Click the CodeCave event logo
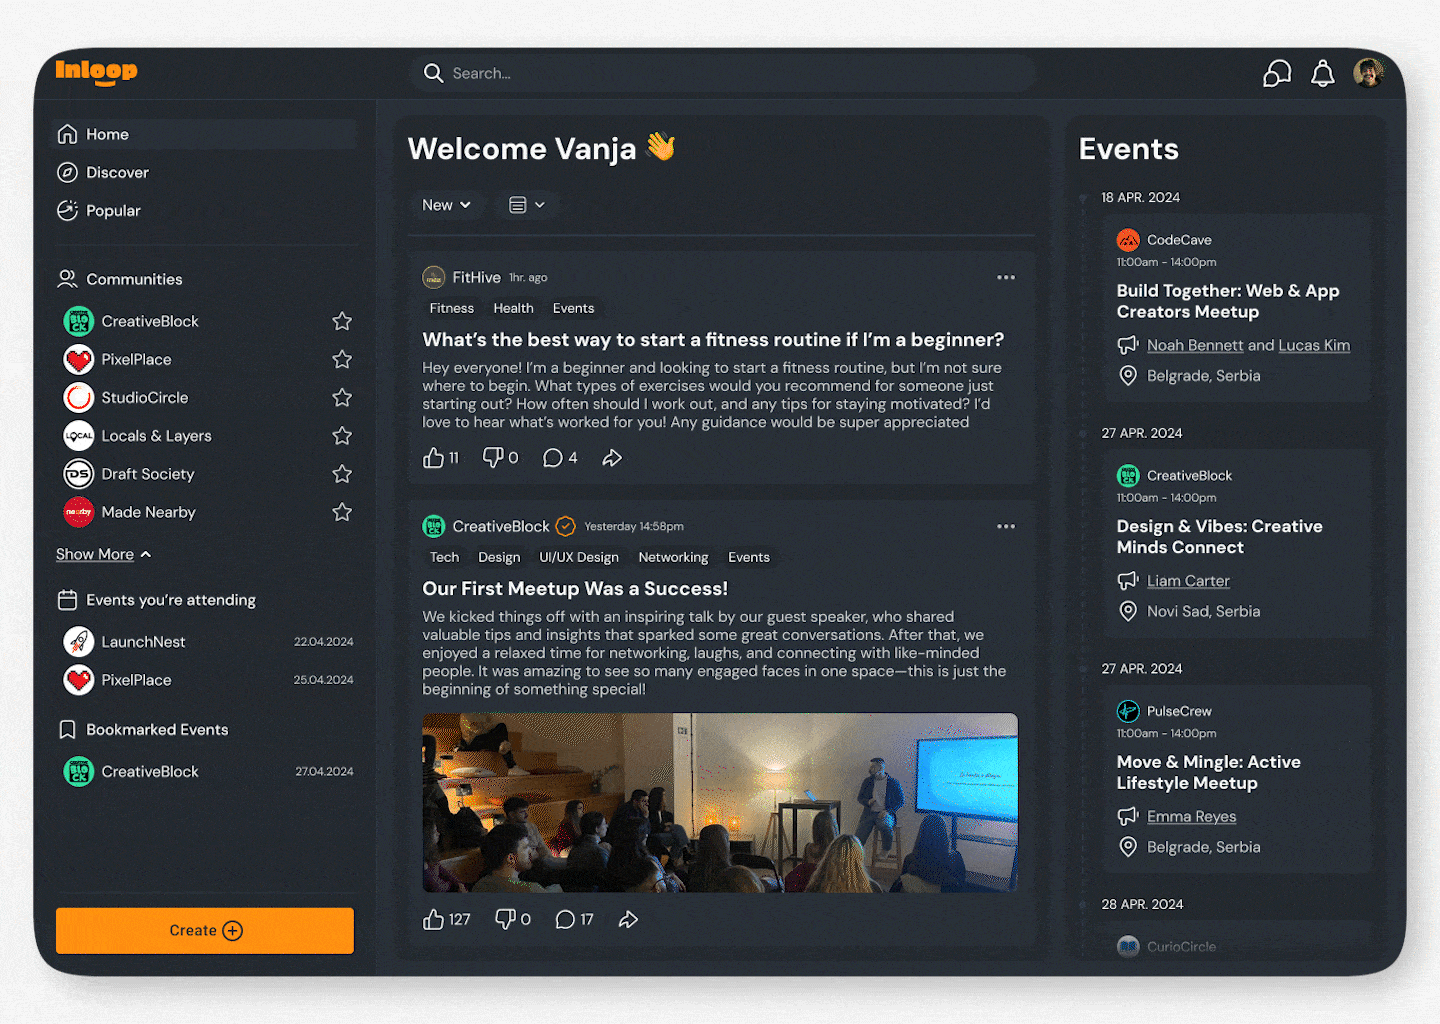The width and height of the screenshot is (1440, 1024). [1128, 240]
